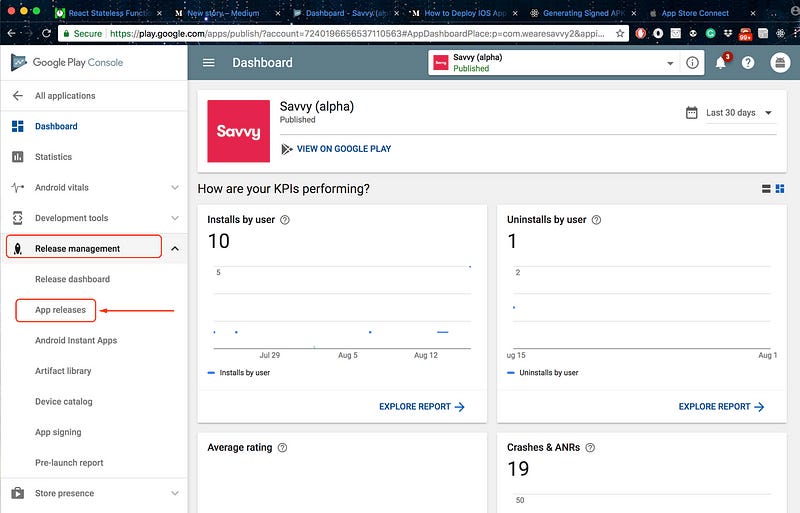The width and height of the screenshot is (800, 513).
Task: Open the notifications bell
Action: pos(721,62)
